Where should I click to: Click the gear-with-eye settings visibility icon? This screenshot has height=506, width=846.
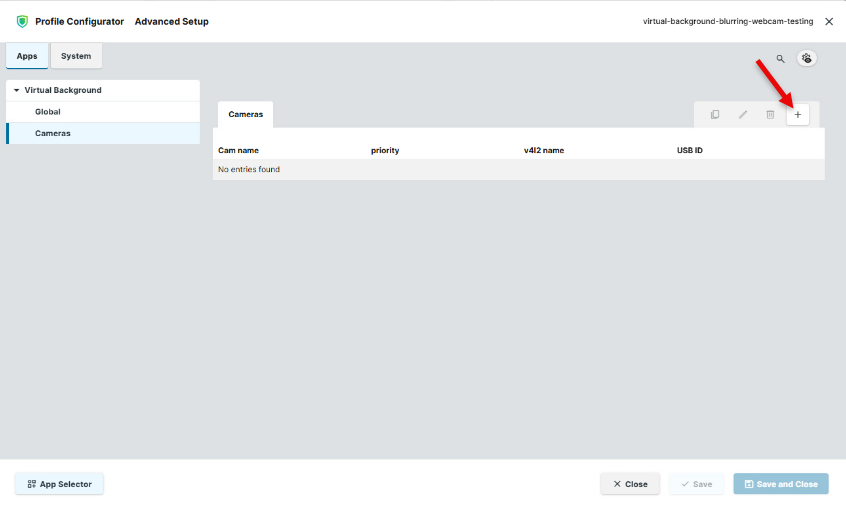tap(807, 59)
